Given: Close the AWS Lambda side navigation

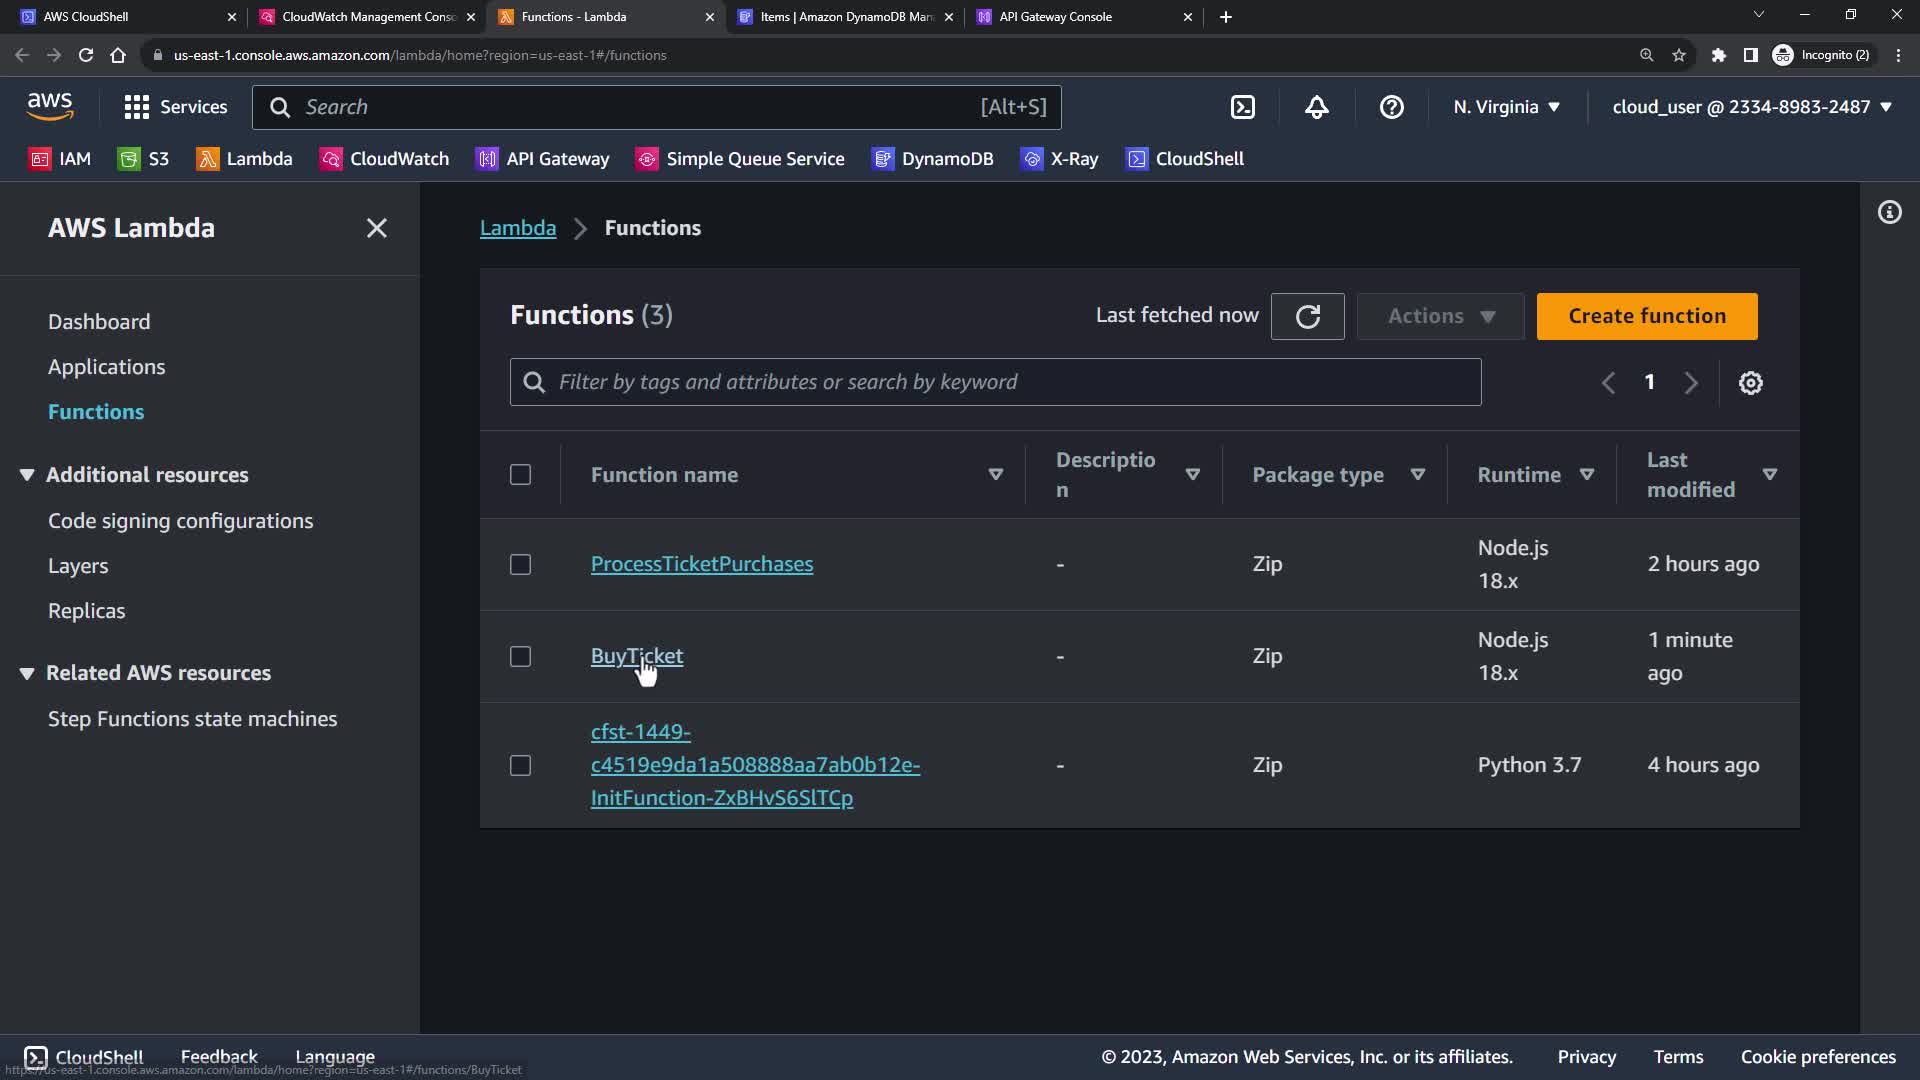Looking at the screenshot, I should coord(376,228).
